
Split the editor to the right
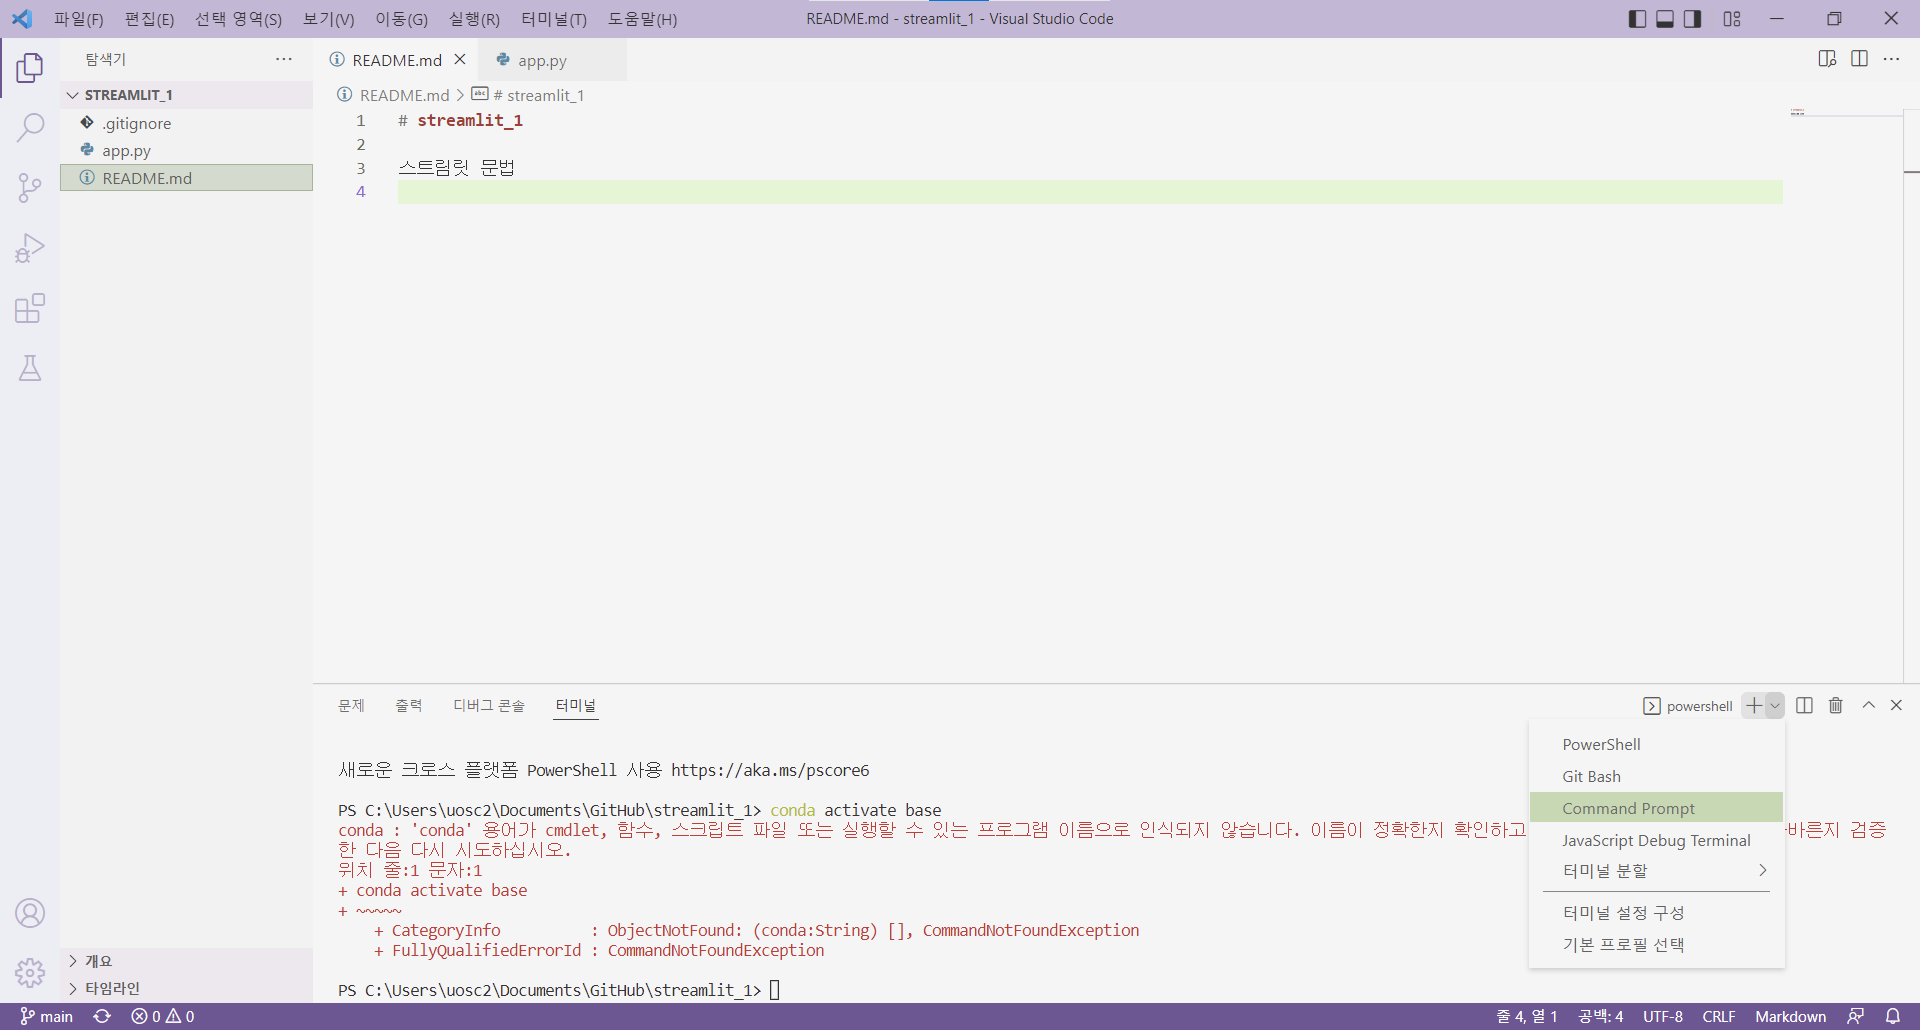point(1859,59)
